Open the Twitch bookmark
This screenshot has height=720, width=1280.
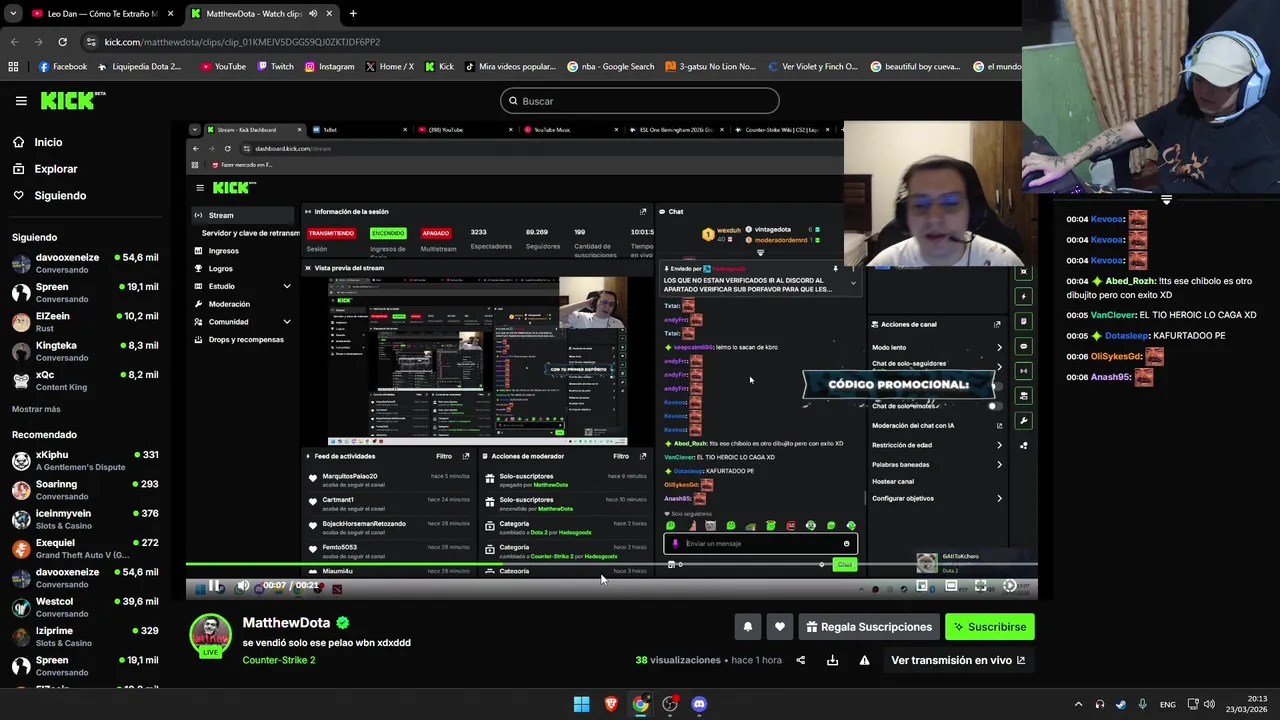275,67
